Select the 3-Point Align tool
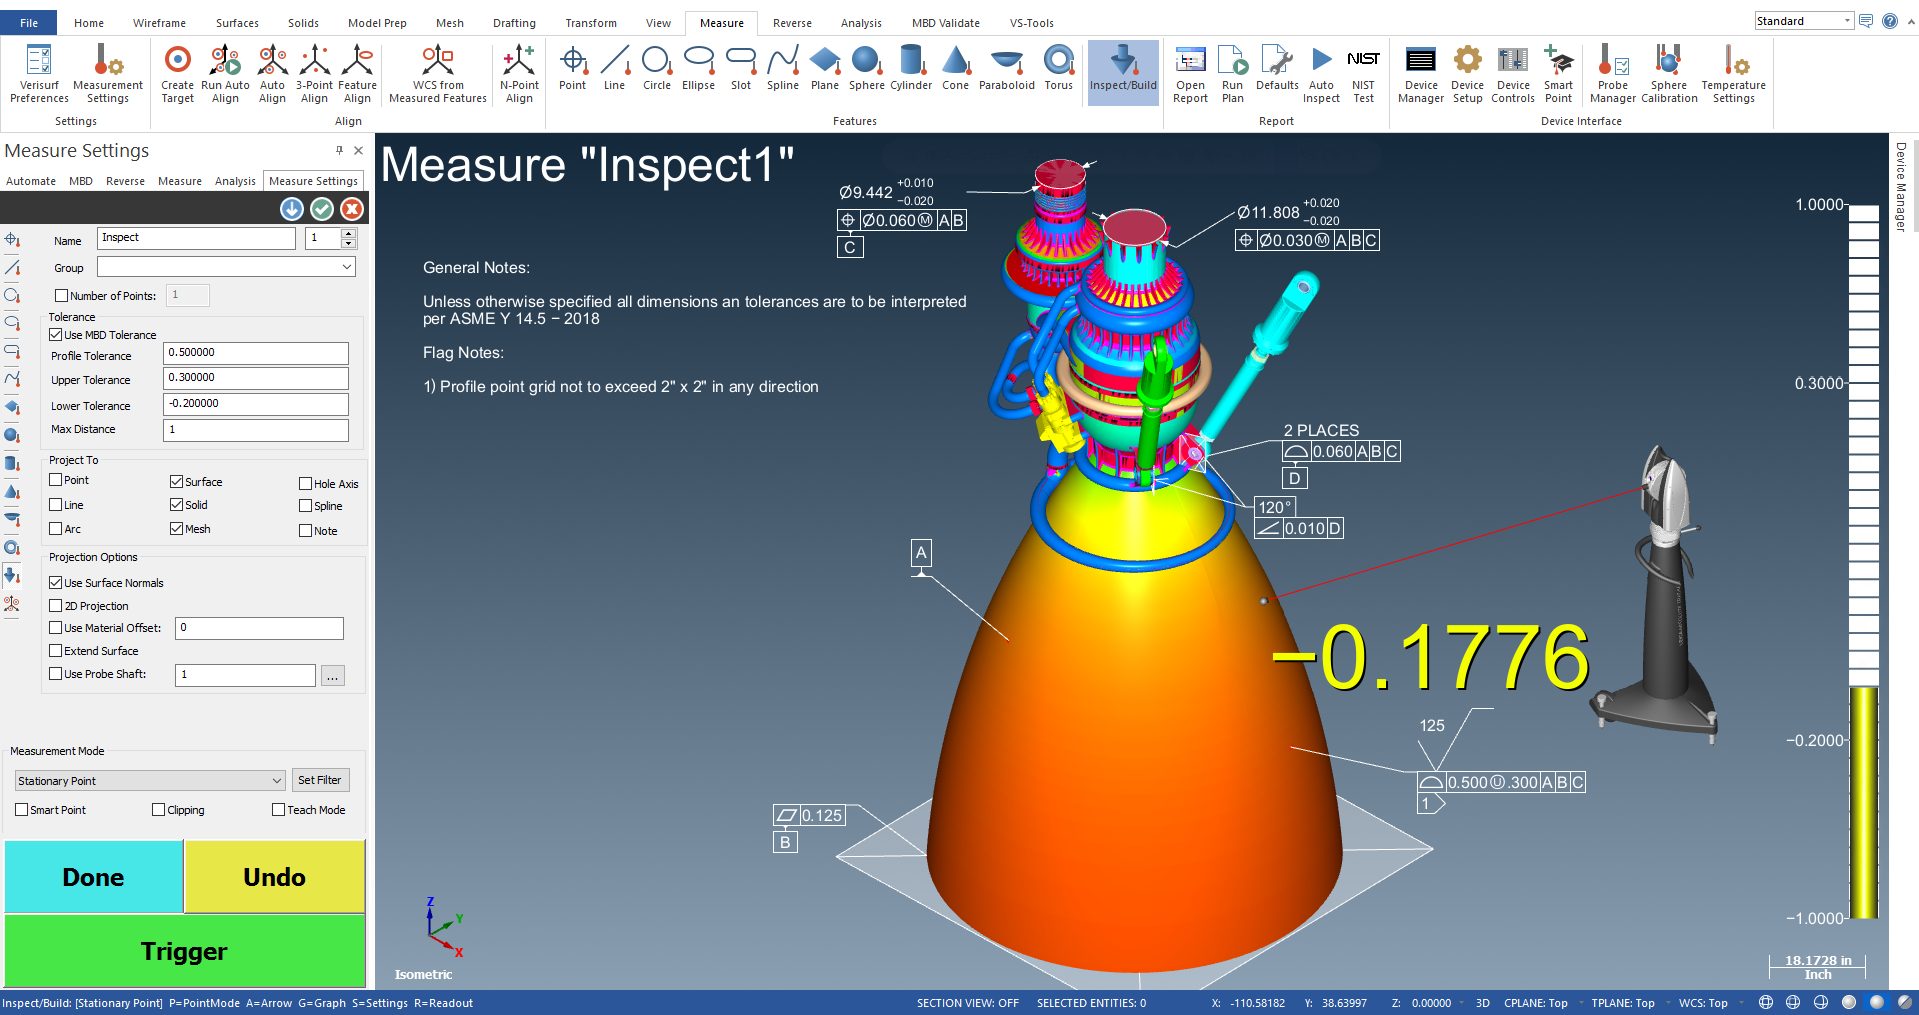The image size is (1919, 1015). pyautogui.click(x=314, y=70)
